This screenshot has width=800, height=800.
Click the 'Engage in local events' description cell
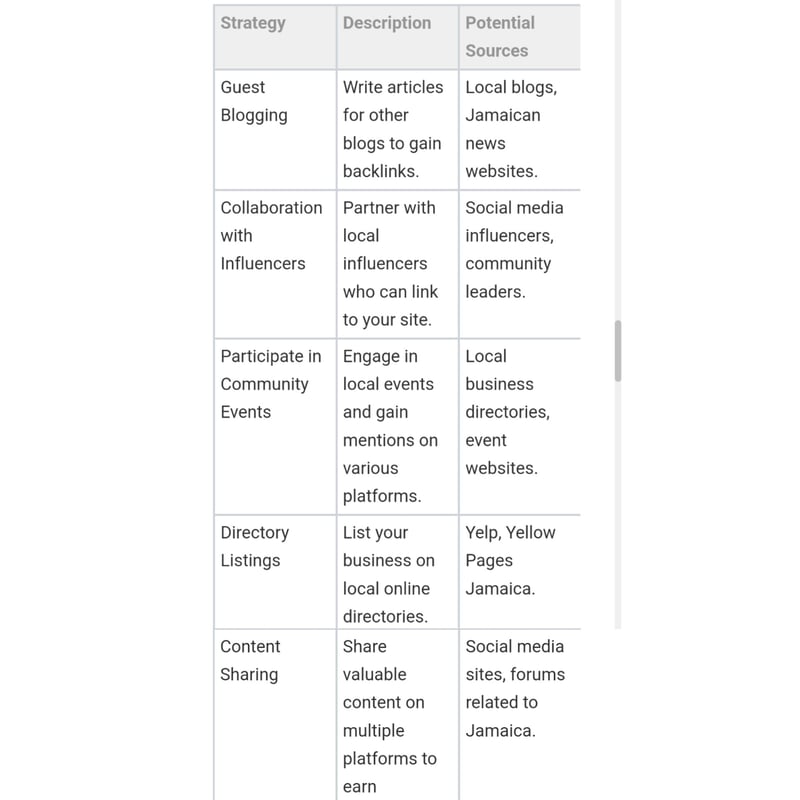390,426
